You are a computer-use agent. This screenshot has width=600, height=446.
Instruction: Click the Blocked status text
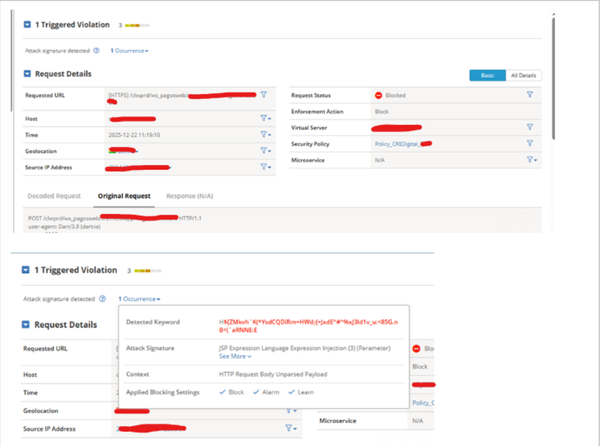click(x=395, y=95)
